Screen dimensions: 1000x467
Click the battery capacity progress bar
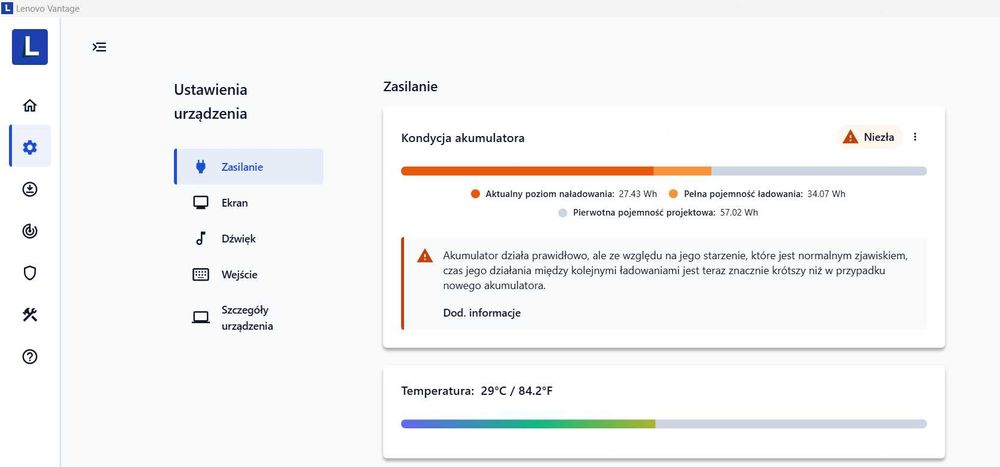tap(663, 171)
